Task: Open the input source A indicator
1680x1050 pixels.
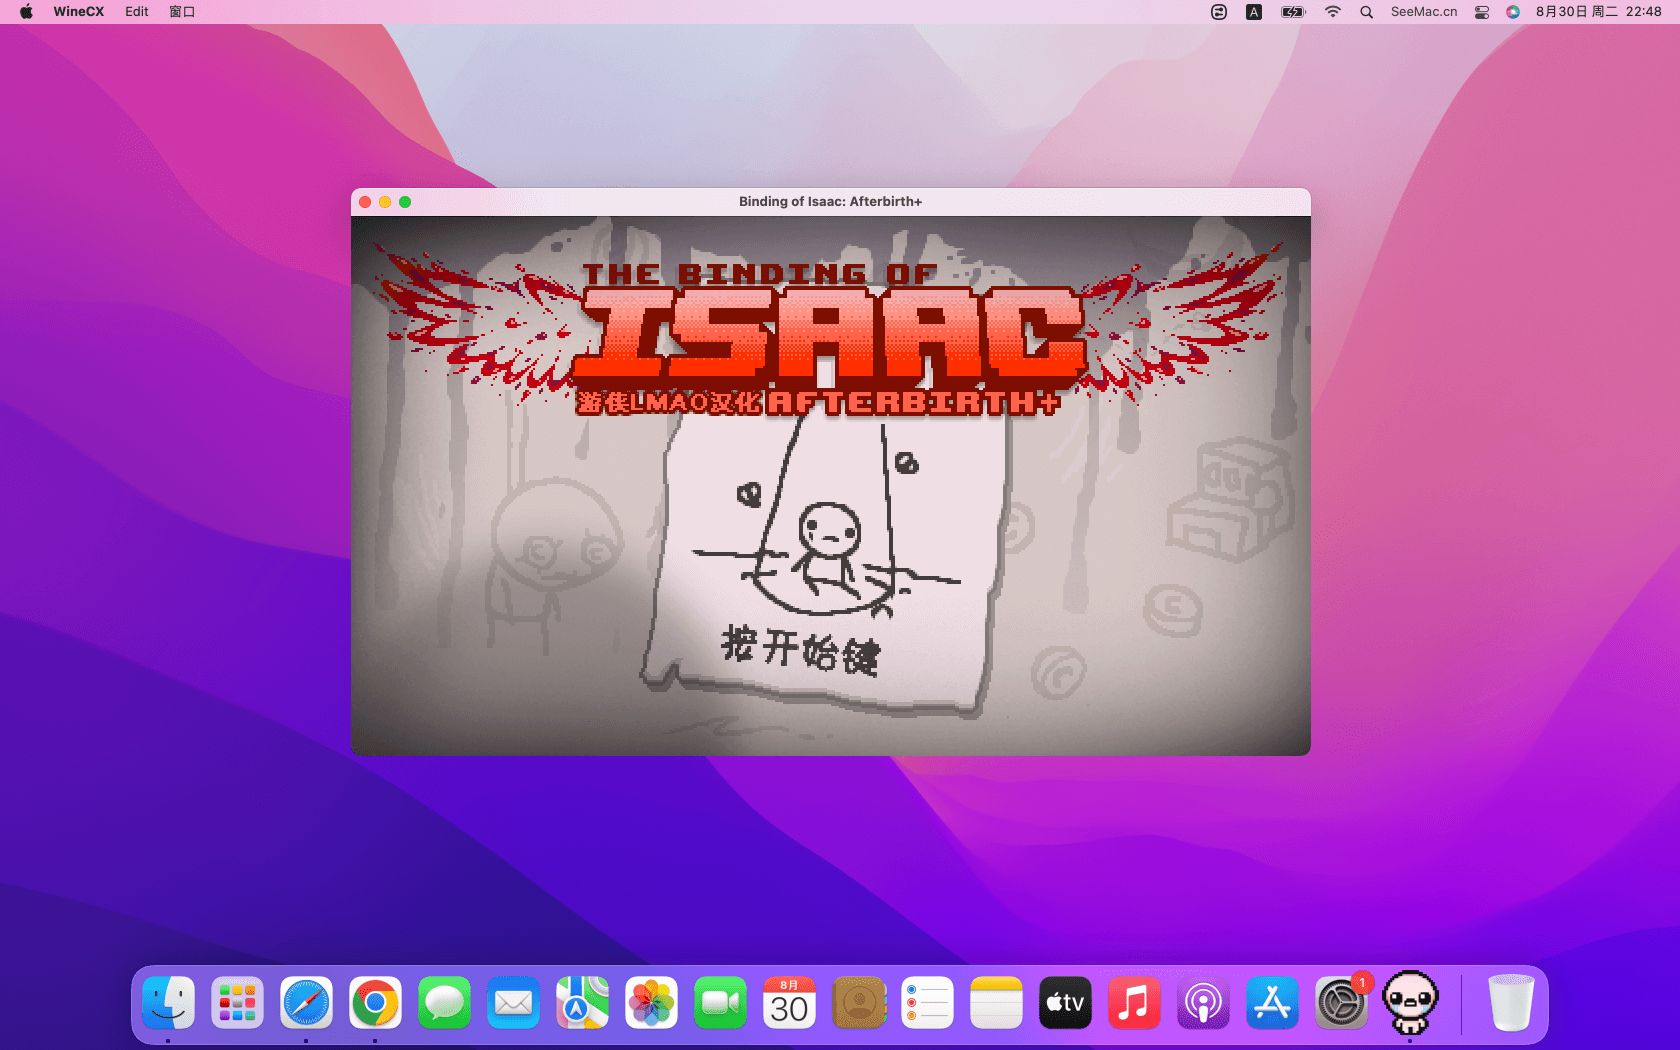Action: pyautogui.click(x=1253, y=12)
